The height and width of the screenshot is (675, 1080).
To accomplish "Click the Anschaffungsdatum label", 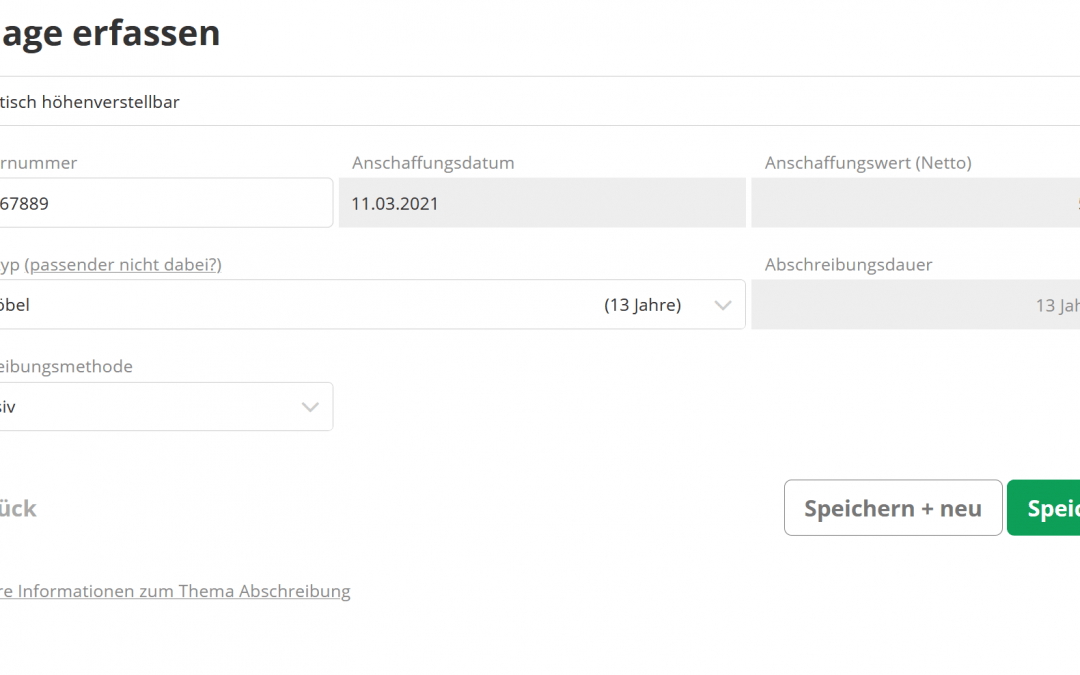I will 433,163.
